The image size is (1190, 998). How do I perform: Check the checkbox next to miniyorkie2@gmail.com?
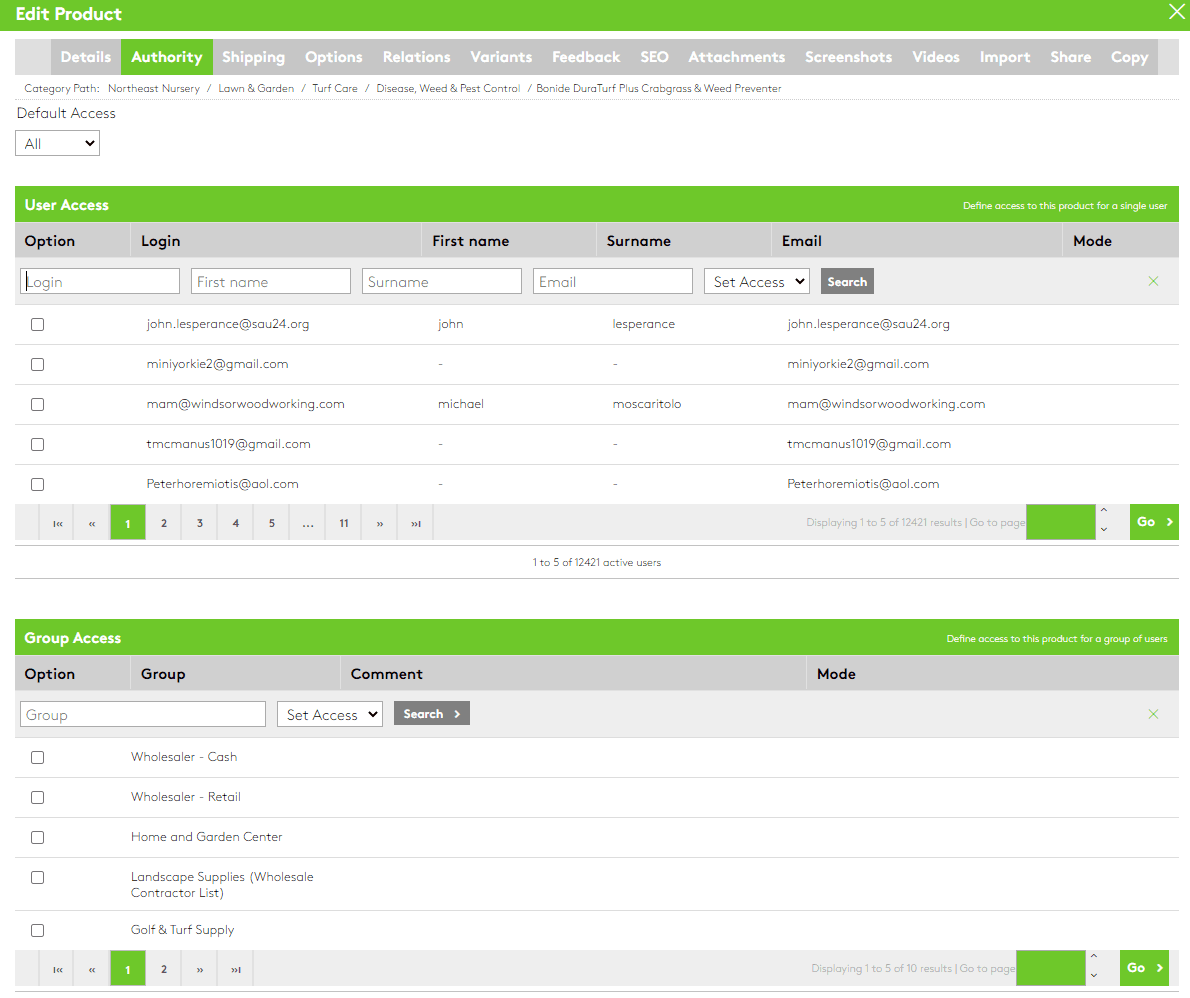click(37, 364)
